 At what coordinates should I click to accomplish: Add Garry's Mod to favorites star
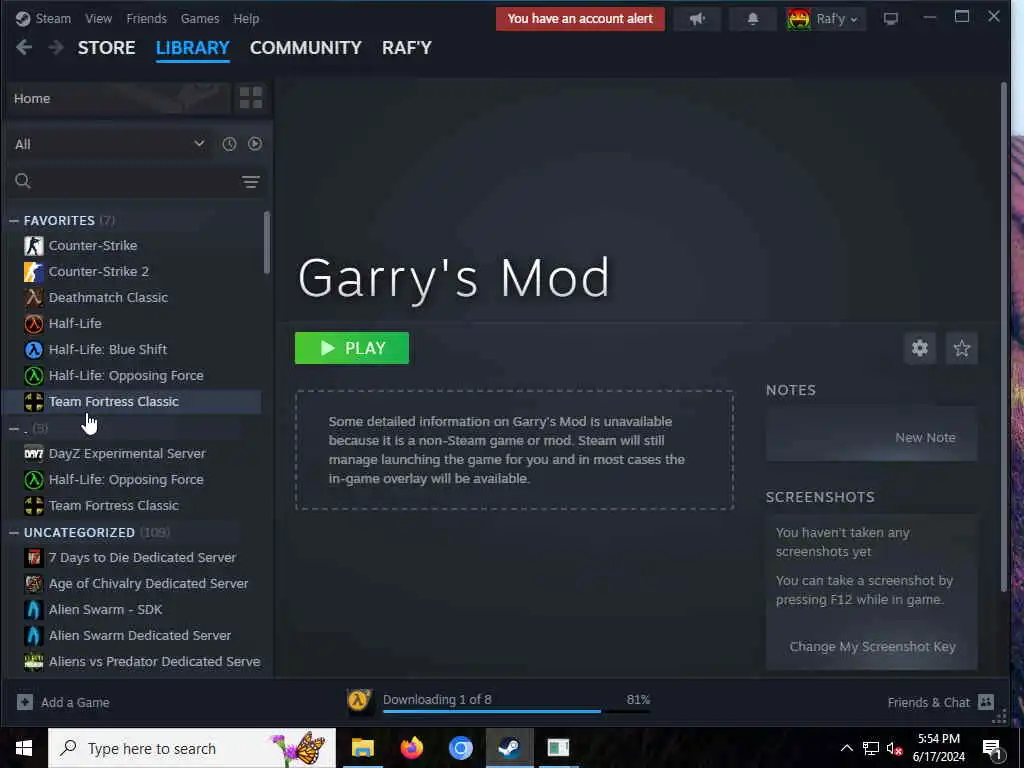tap(961, 348)
